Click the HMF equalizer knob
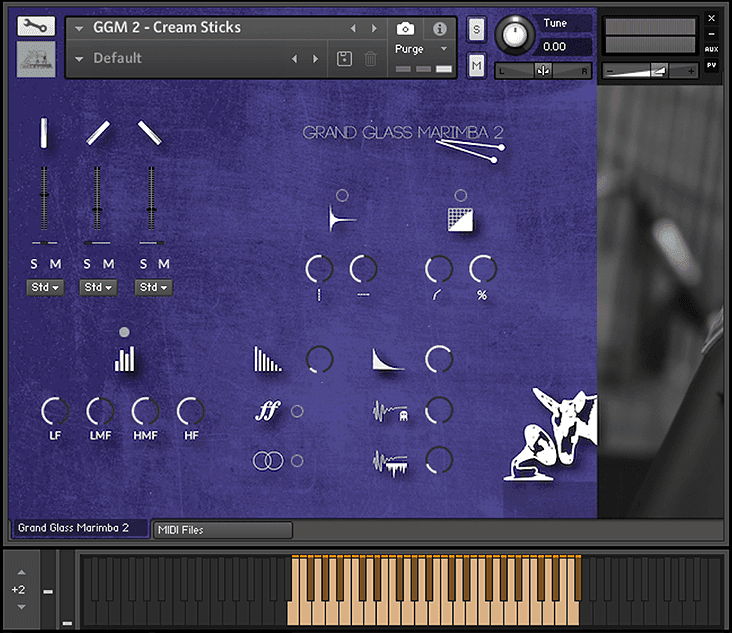This screenshot has height=633, width=732. coord(145,411)
